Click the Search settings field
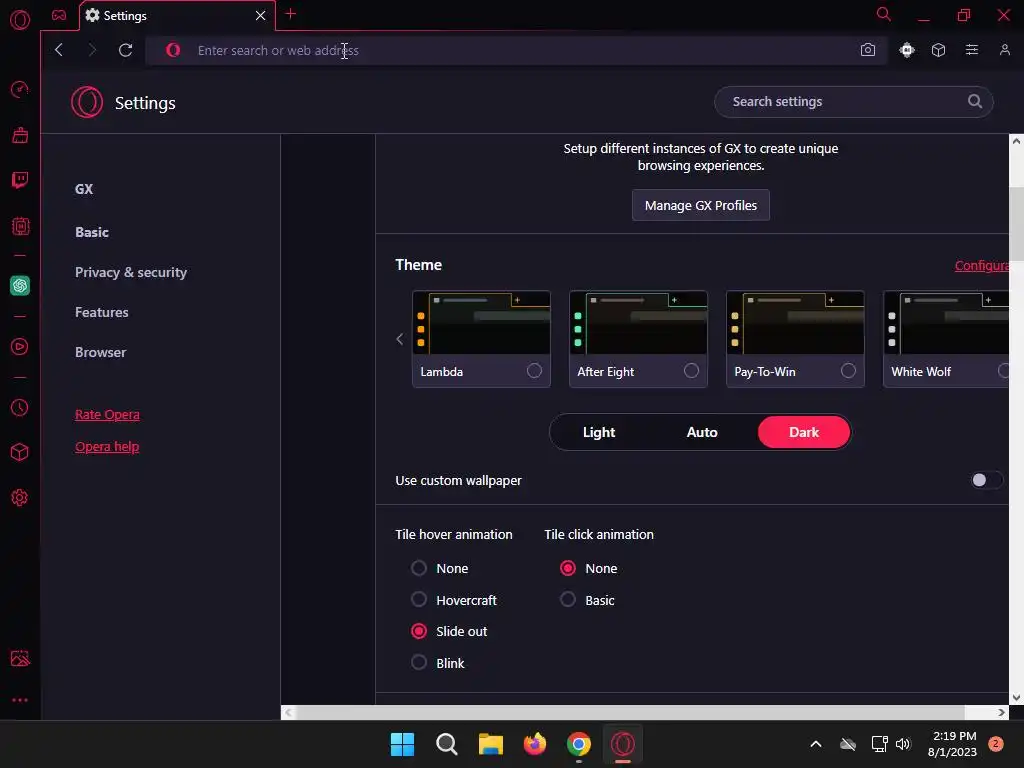The height and width of the screenshot is (768, 1024). point(854,101)
